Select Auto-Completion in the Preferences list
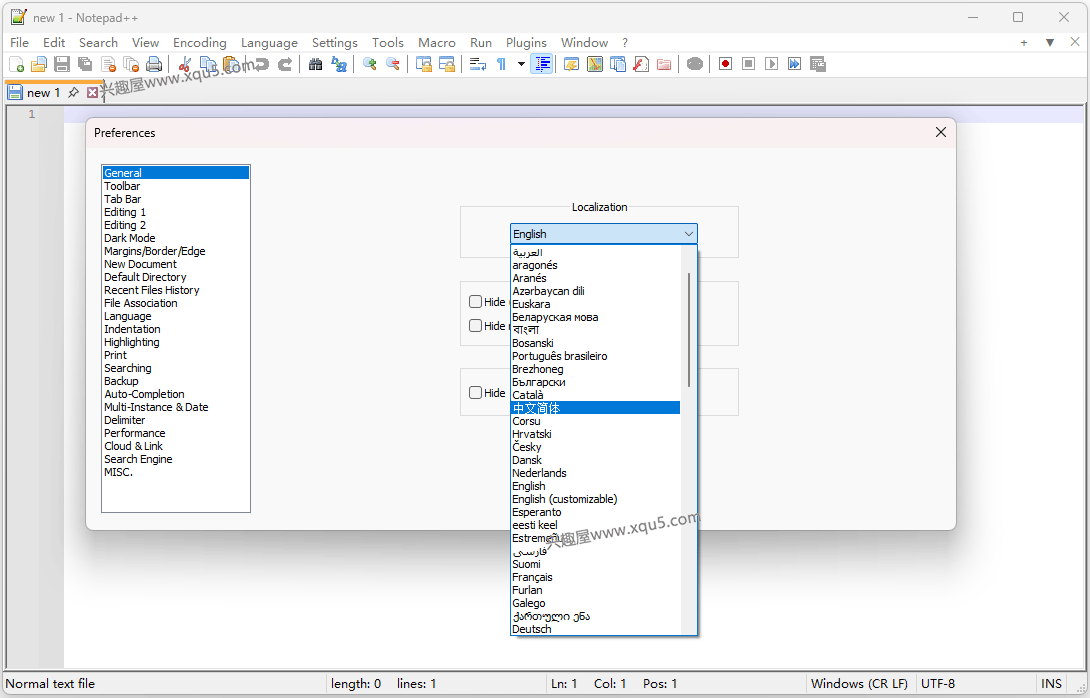The width and height of the screenshot is (1090, 698). point(175,394)
